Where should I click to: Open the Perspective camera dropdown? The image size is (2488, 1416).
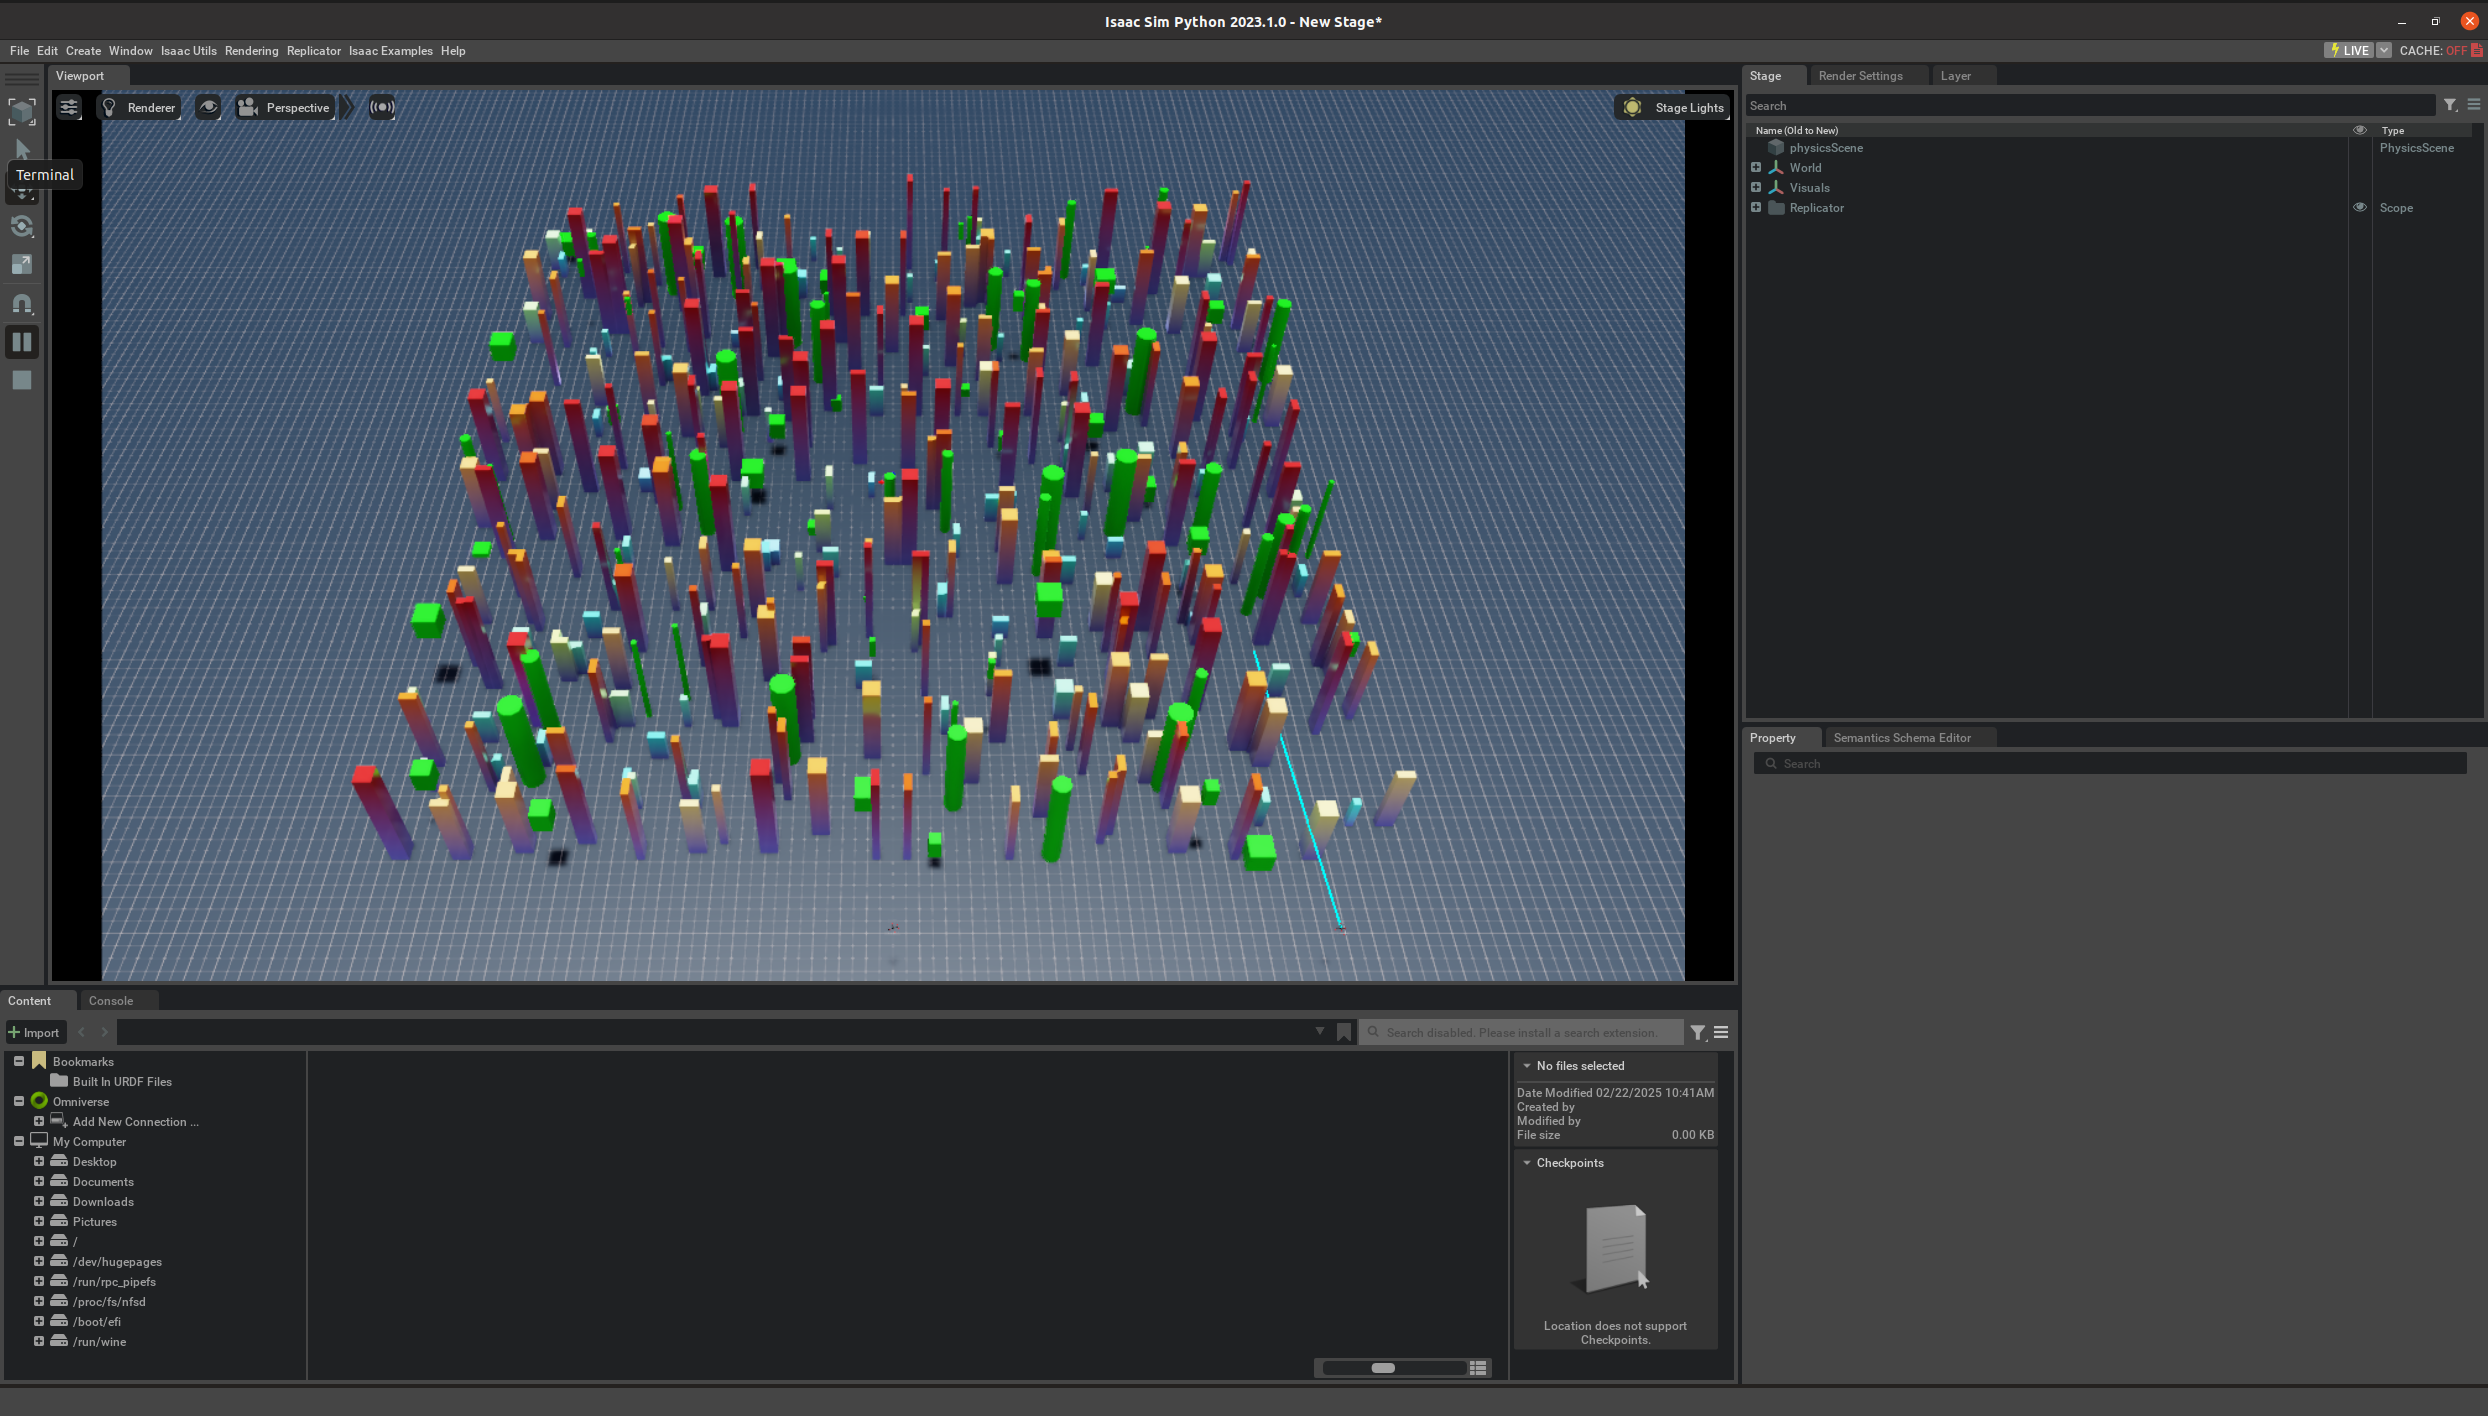pos(284,107)
